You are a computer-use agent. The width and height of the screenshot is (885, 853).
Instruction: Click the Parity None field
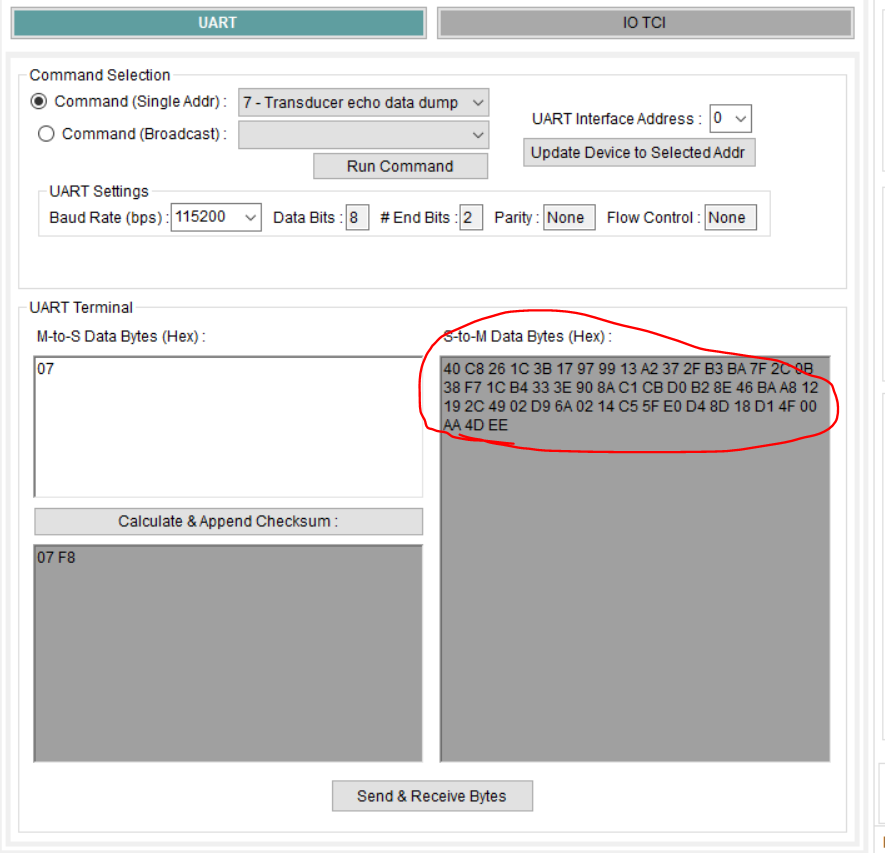click(x=569, y=217)
